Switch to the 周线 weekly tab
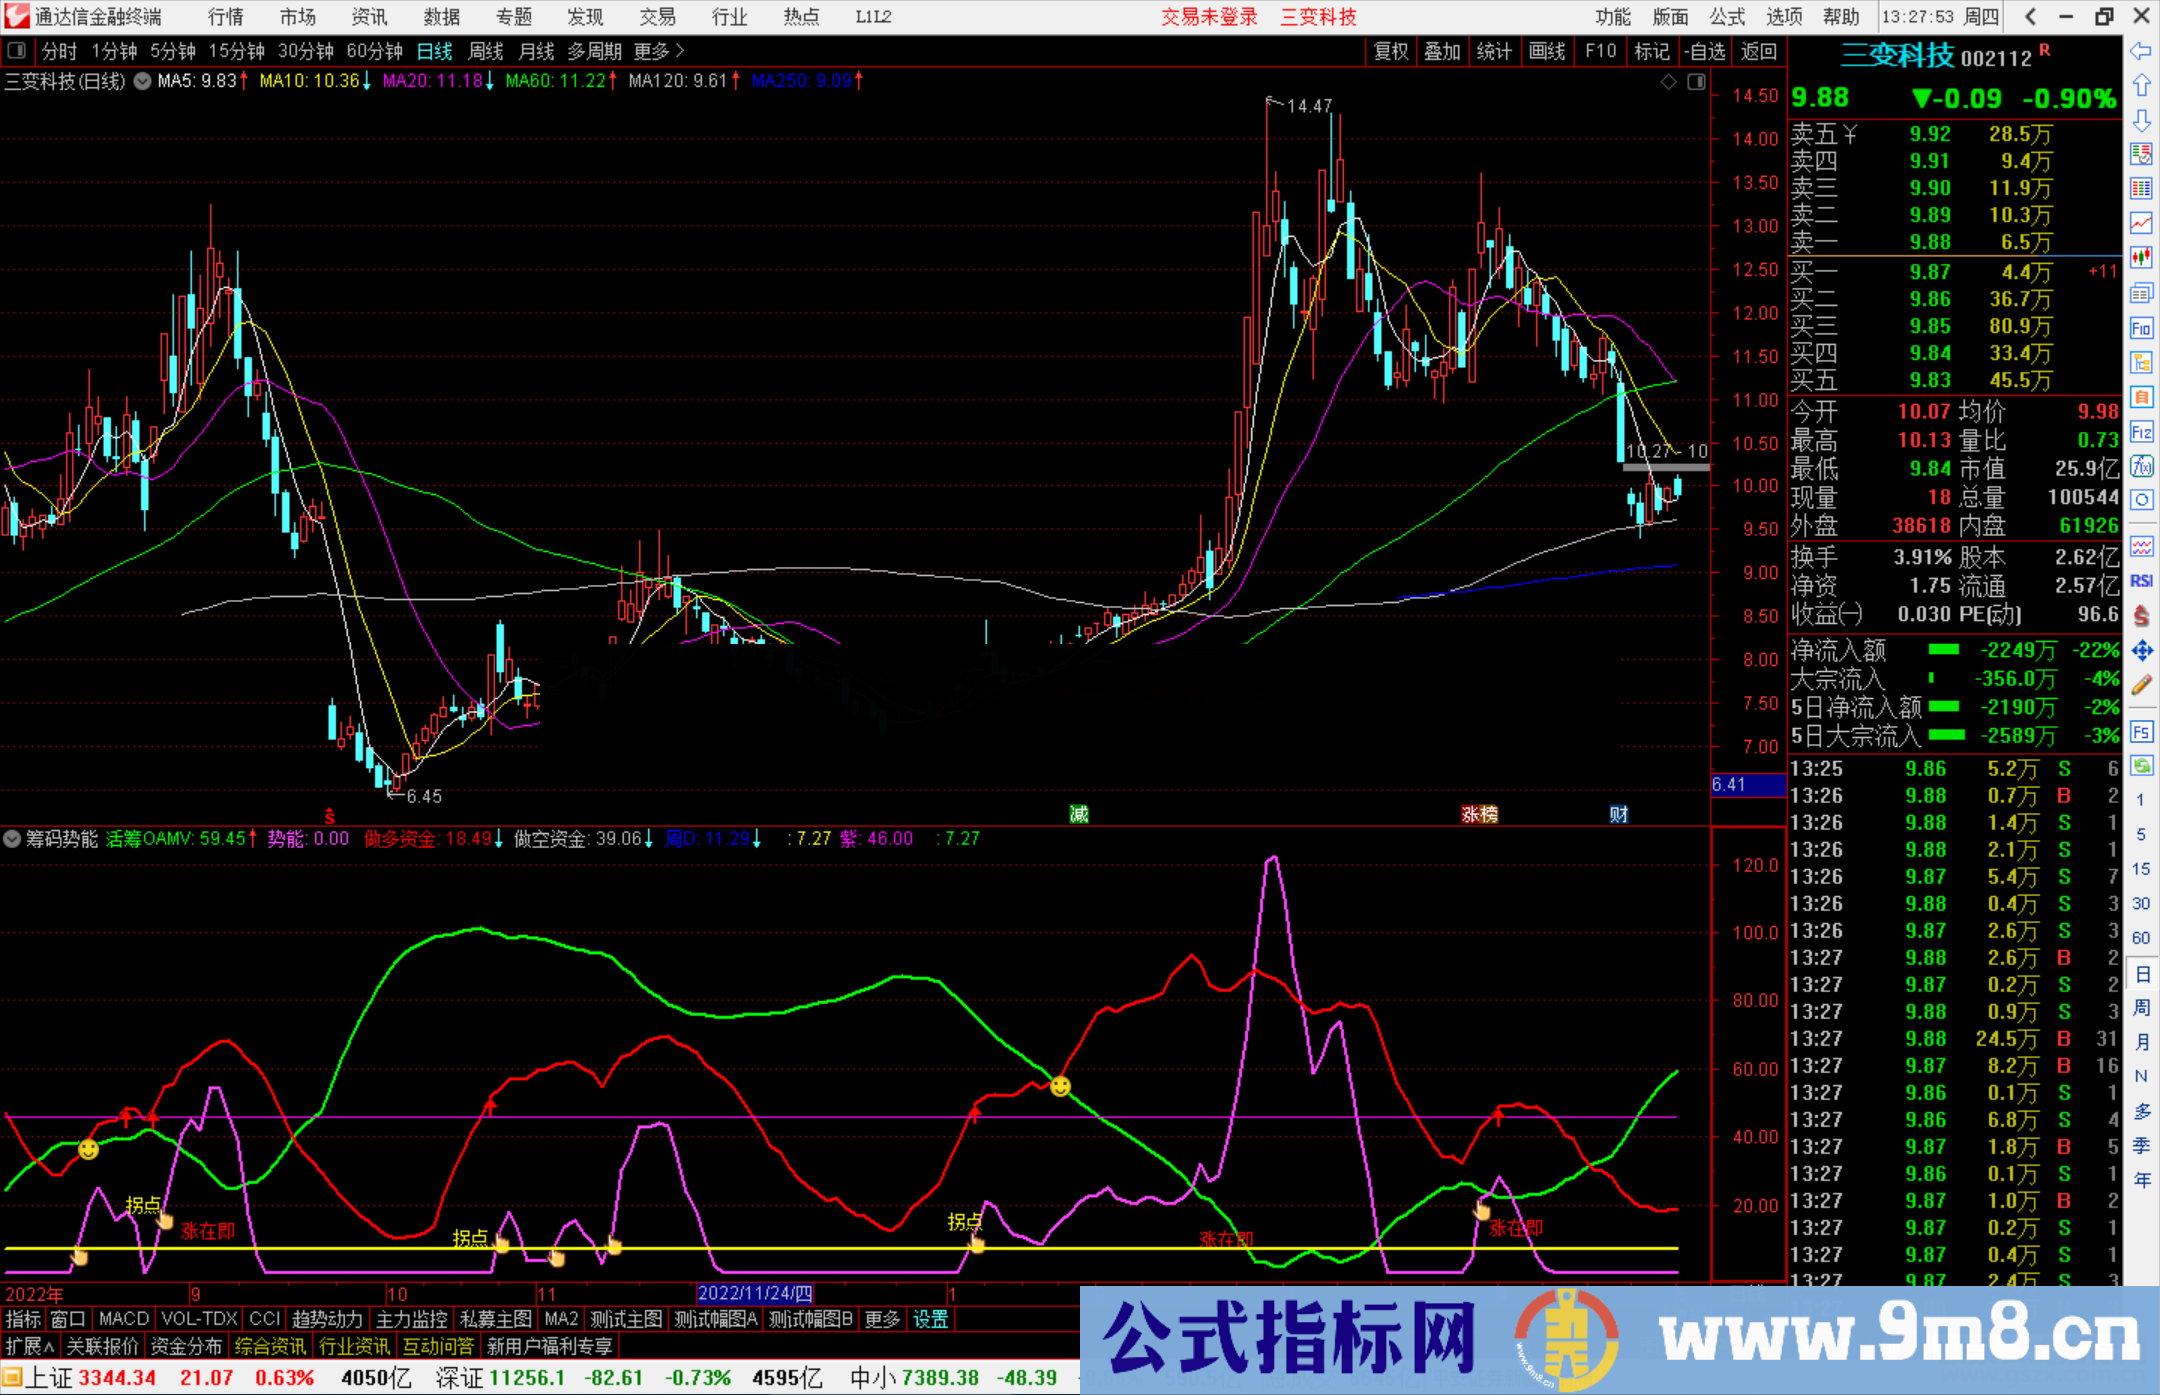The image size is (2160, 1395). tap(485, 51)
